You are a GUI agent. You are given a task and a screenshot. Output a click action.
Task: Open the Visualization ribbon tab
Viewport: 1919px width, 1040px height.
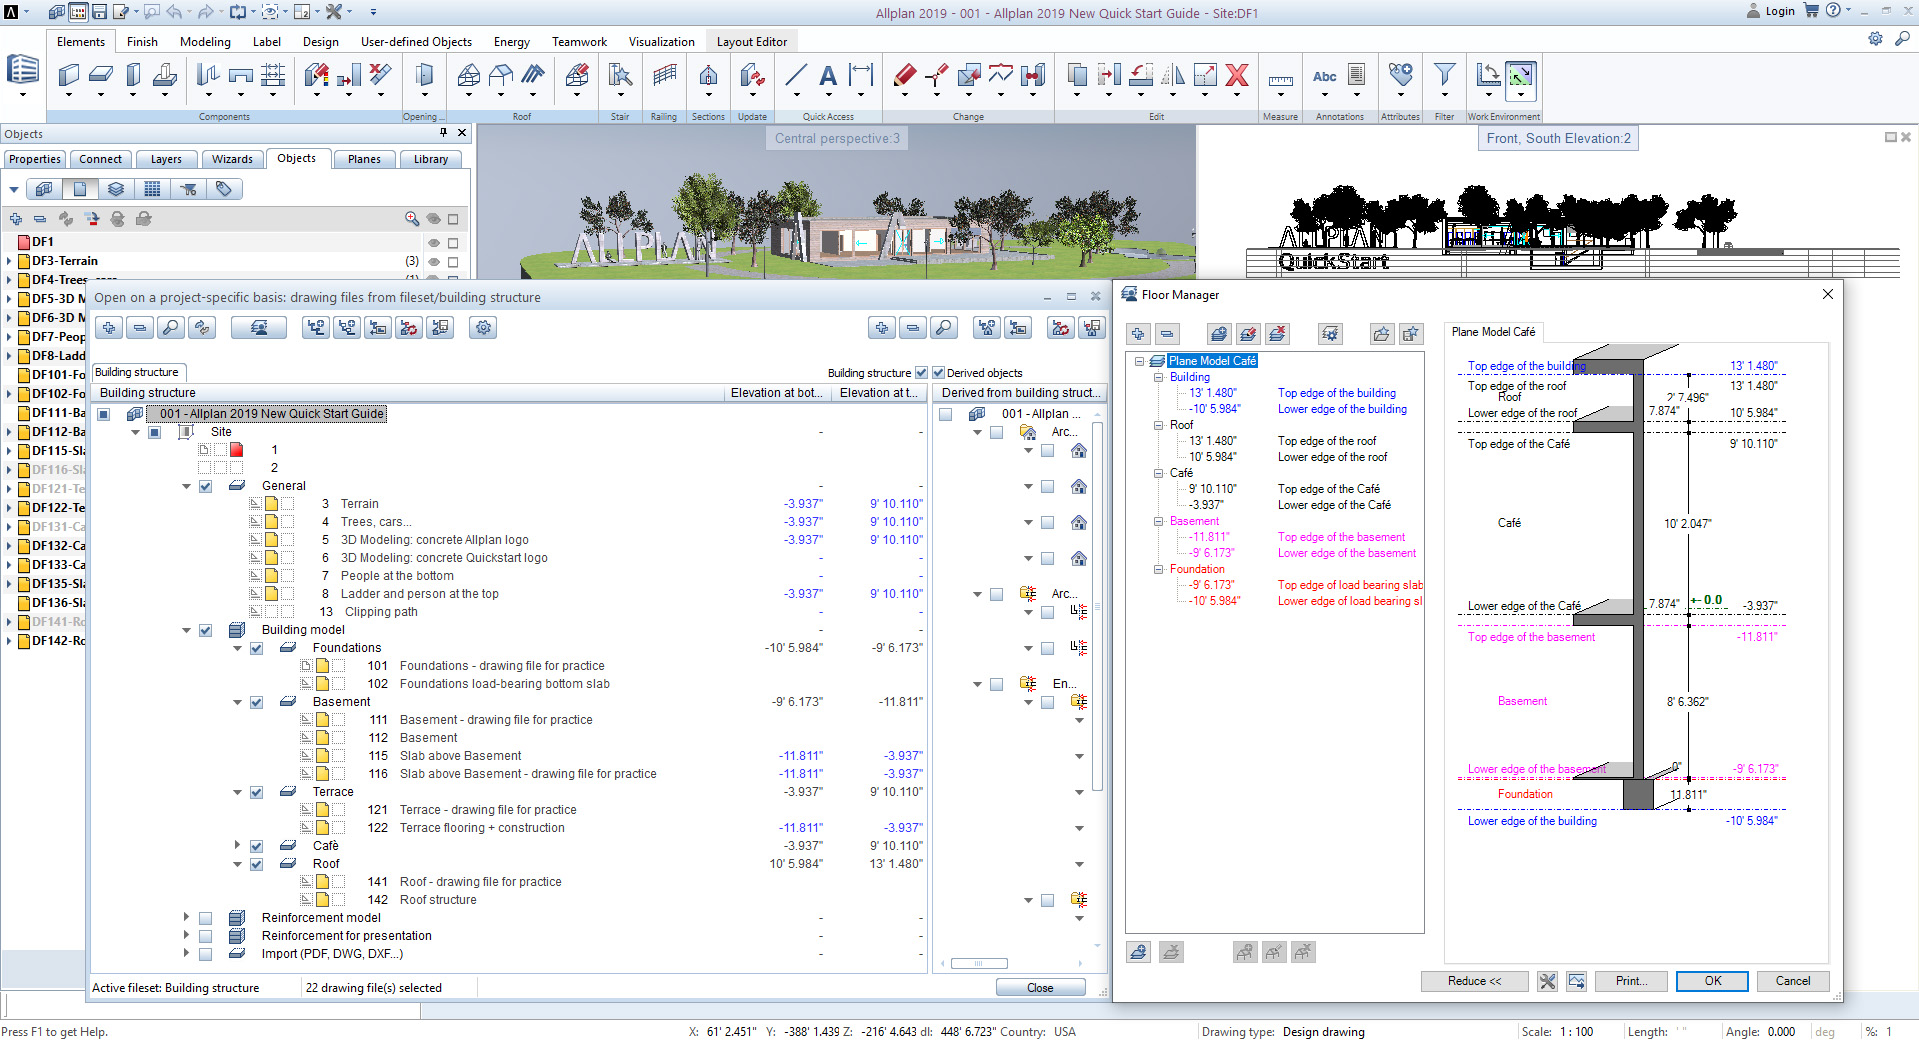(661, 41)
